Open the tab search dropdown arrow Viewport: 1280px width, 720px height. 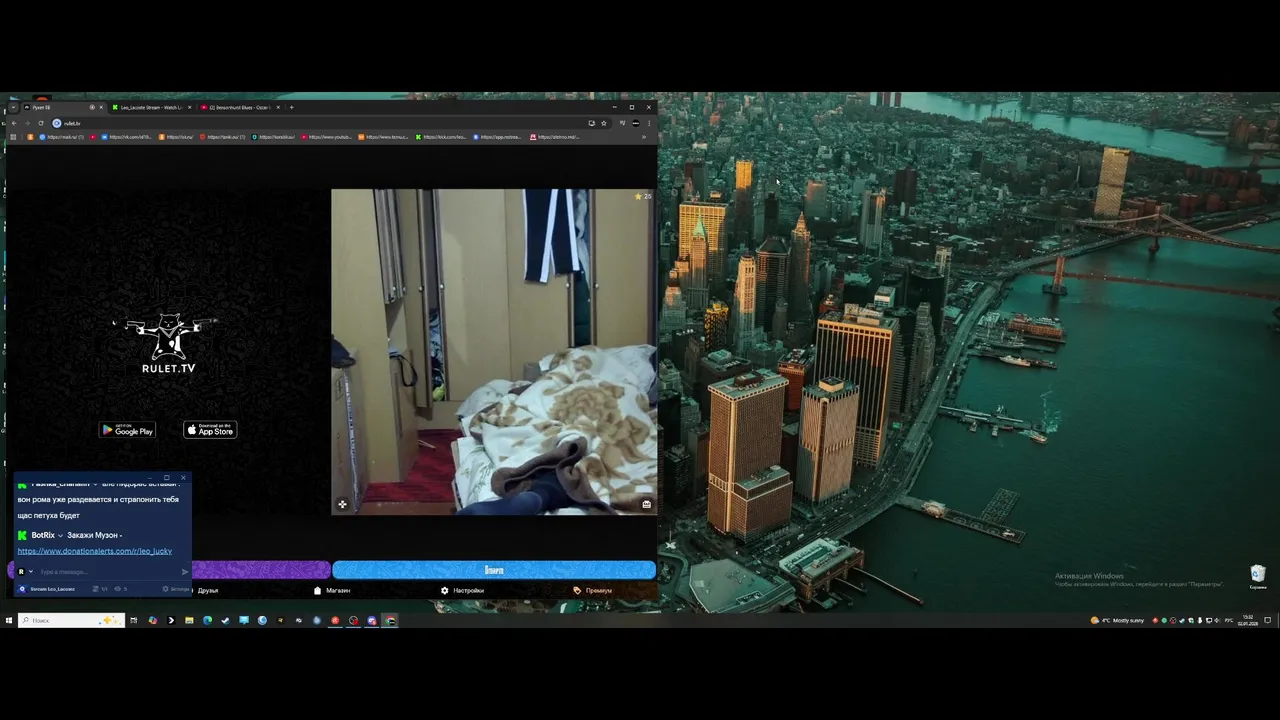(13, 107)
